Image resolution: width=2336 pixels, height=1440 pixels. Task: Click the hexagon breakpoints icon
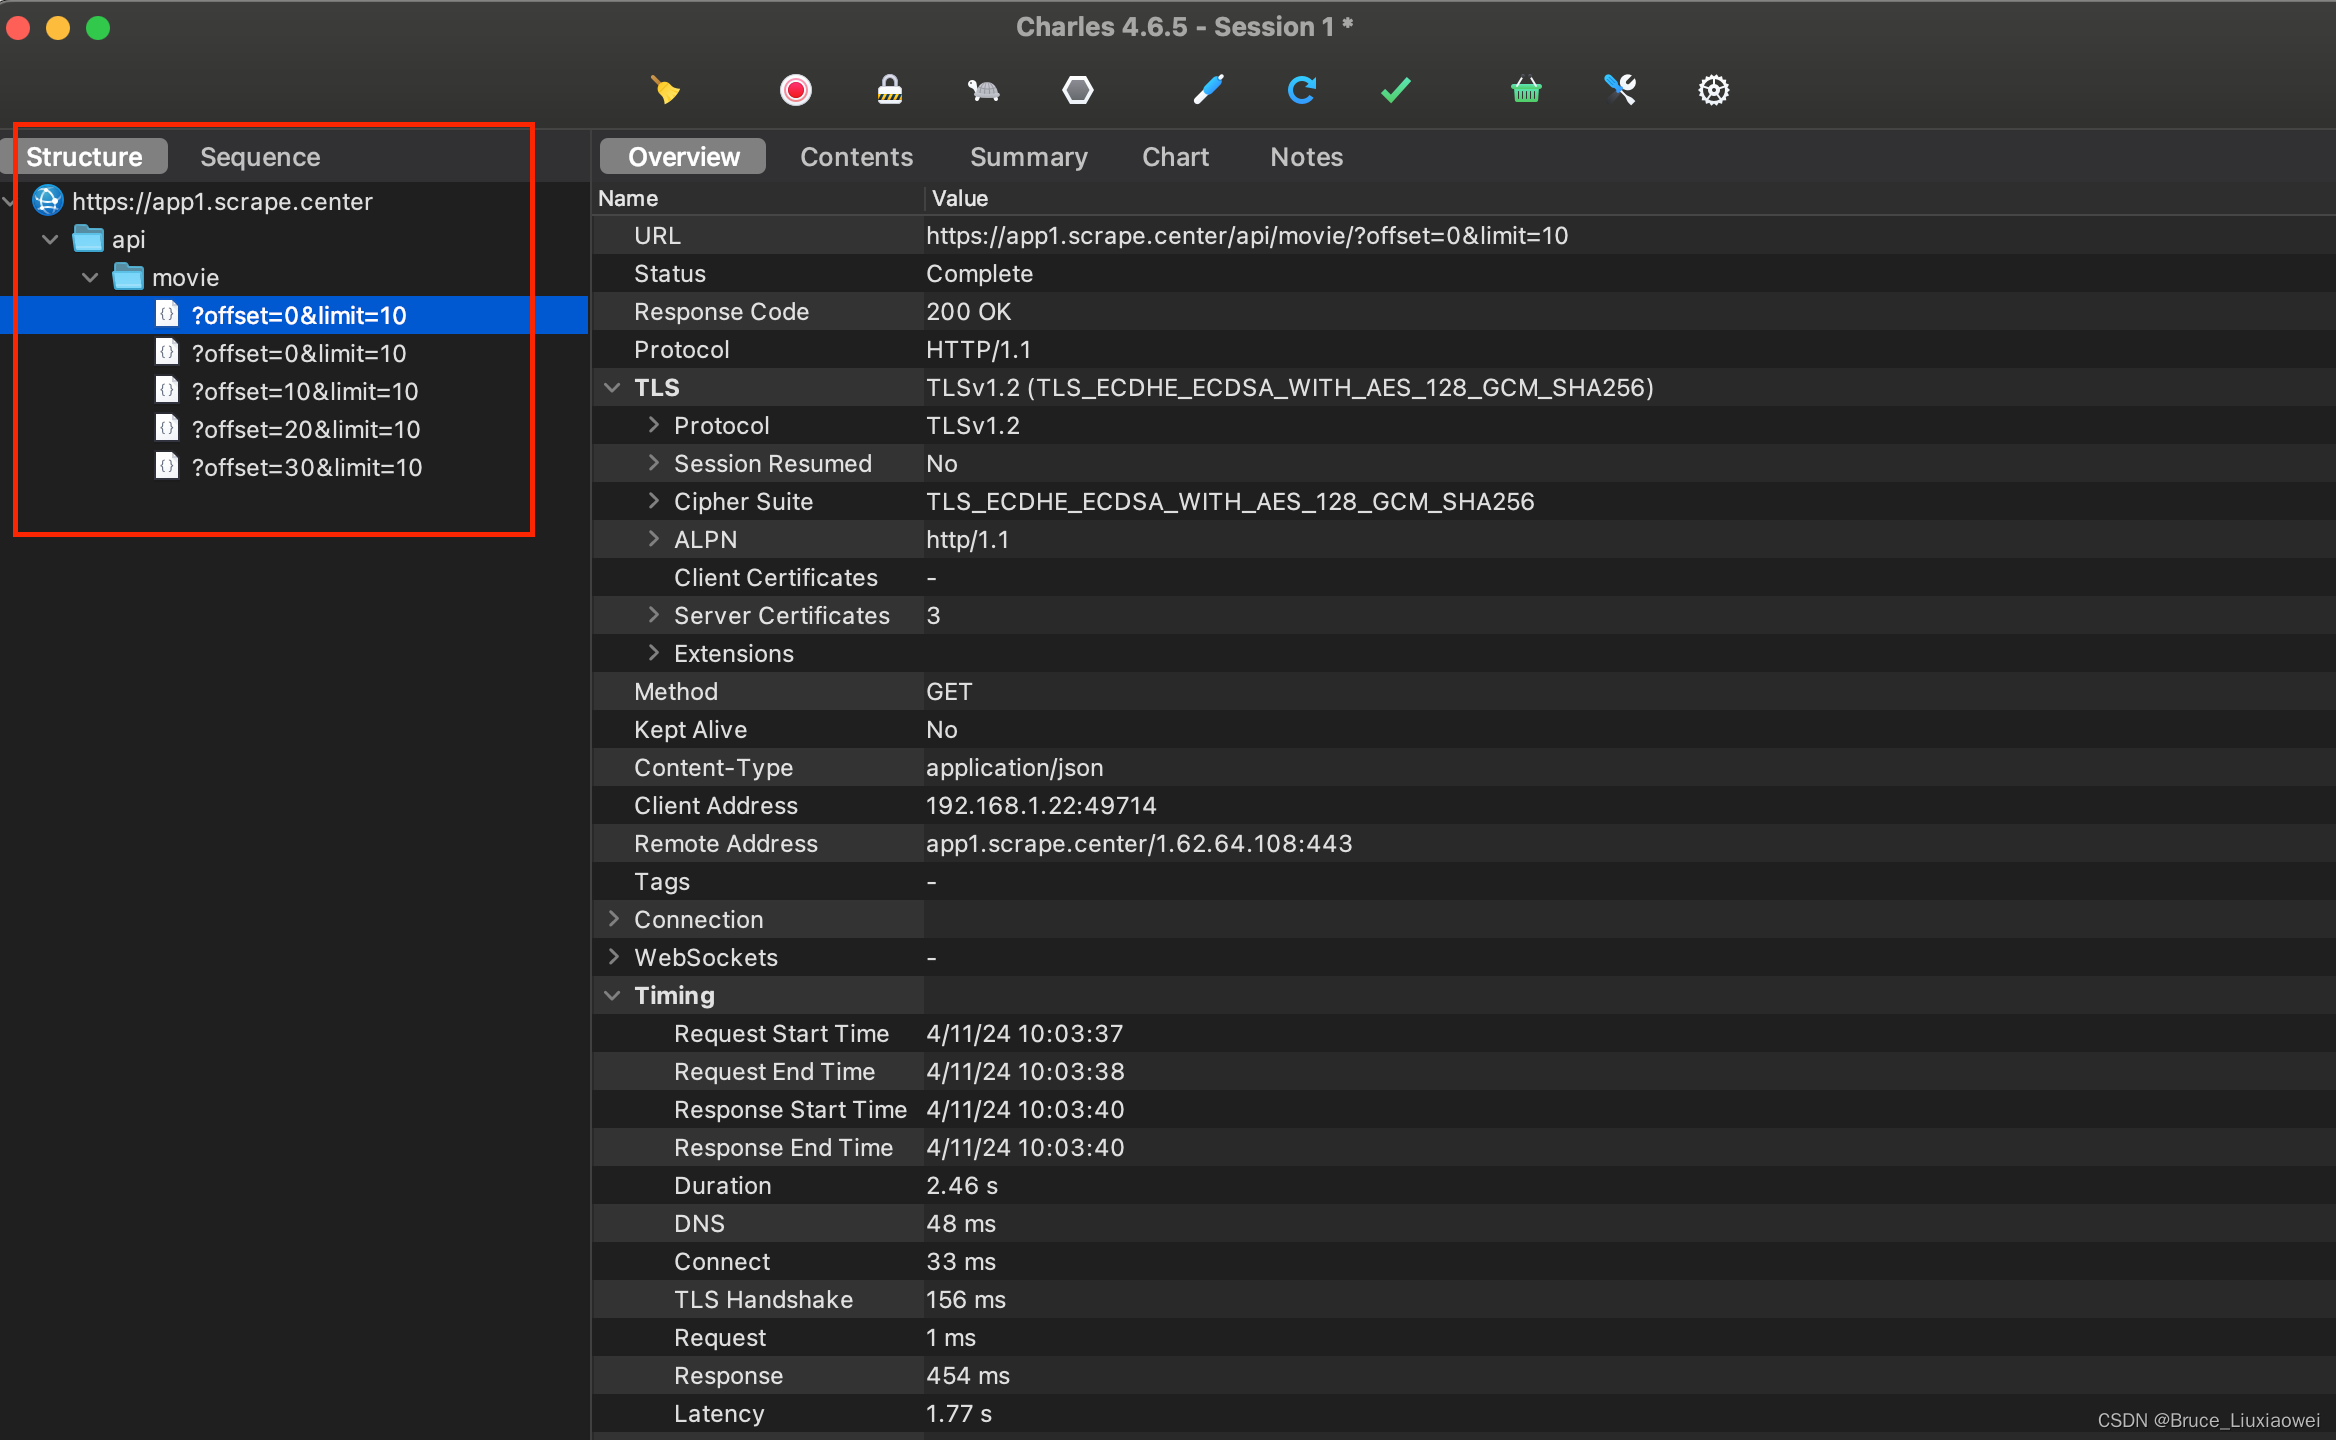(1077, 90)
